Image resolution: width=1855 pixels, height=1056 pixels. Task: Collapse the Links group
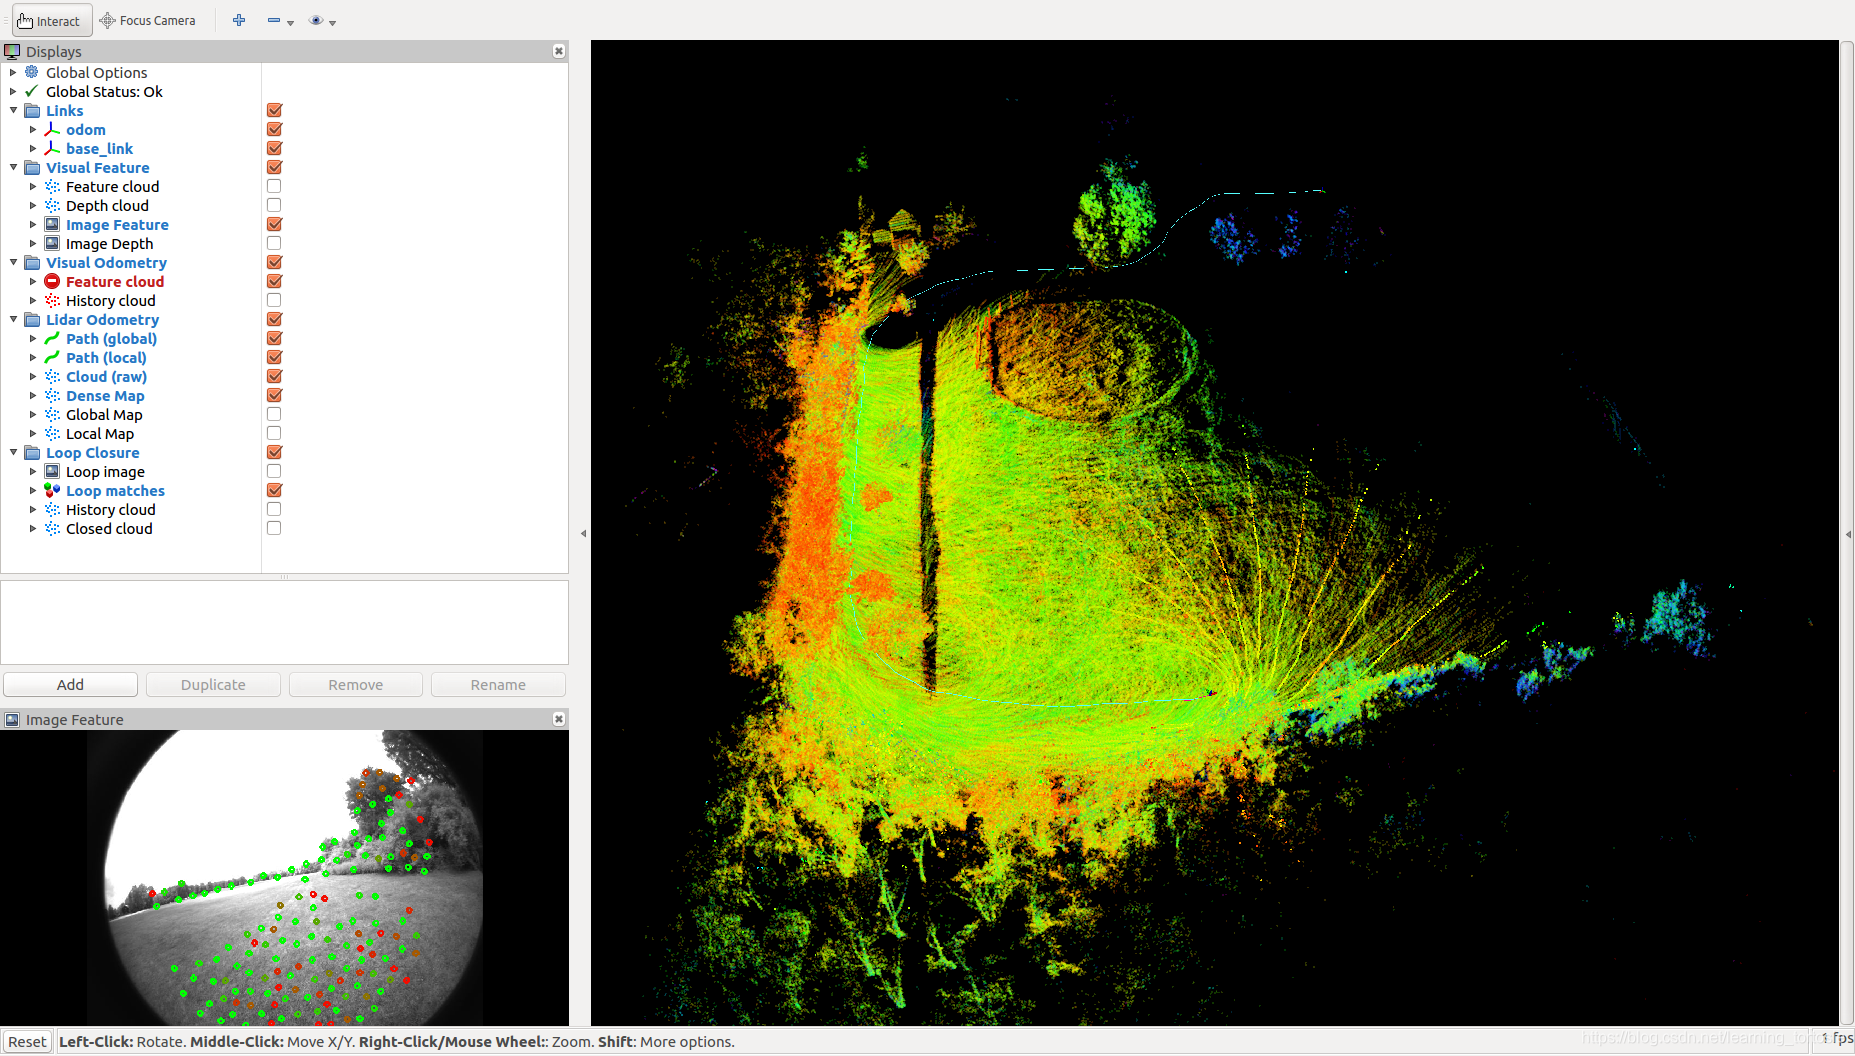click(13, 110)
